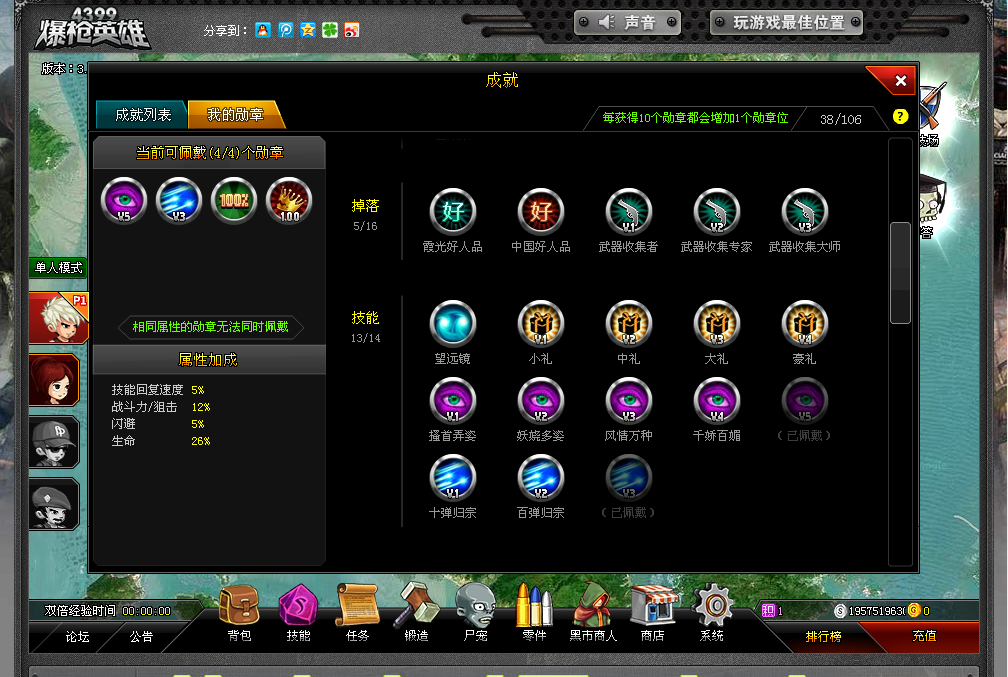The width and height of the screenshot is (1008, 677).
Task: Select the 十弹归宗 medal
Action: (x=453, y=478)
